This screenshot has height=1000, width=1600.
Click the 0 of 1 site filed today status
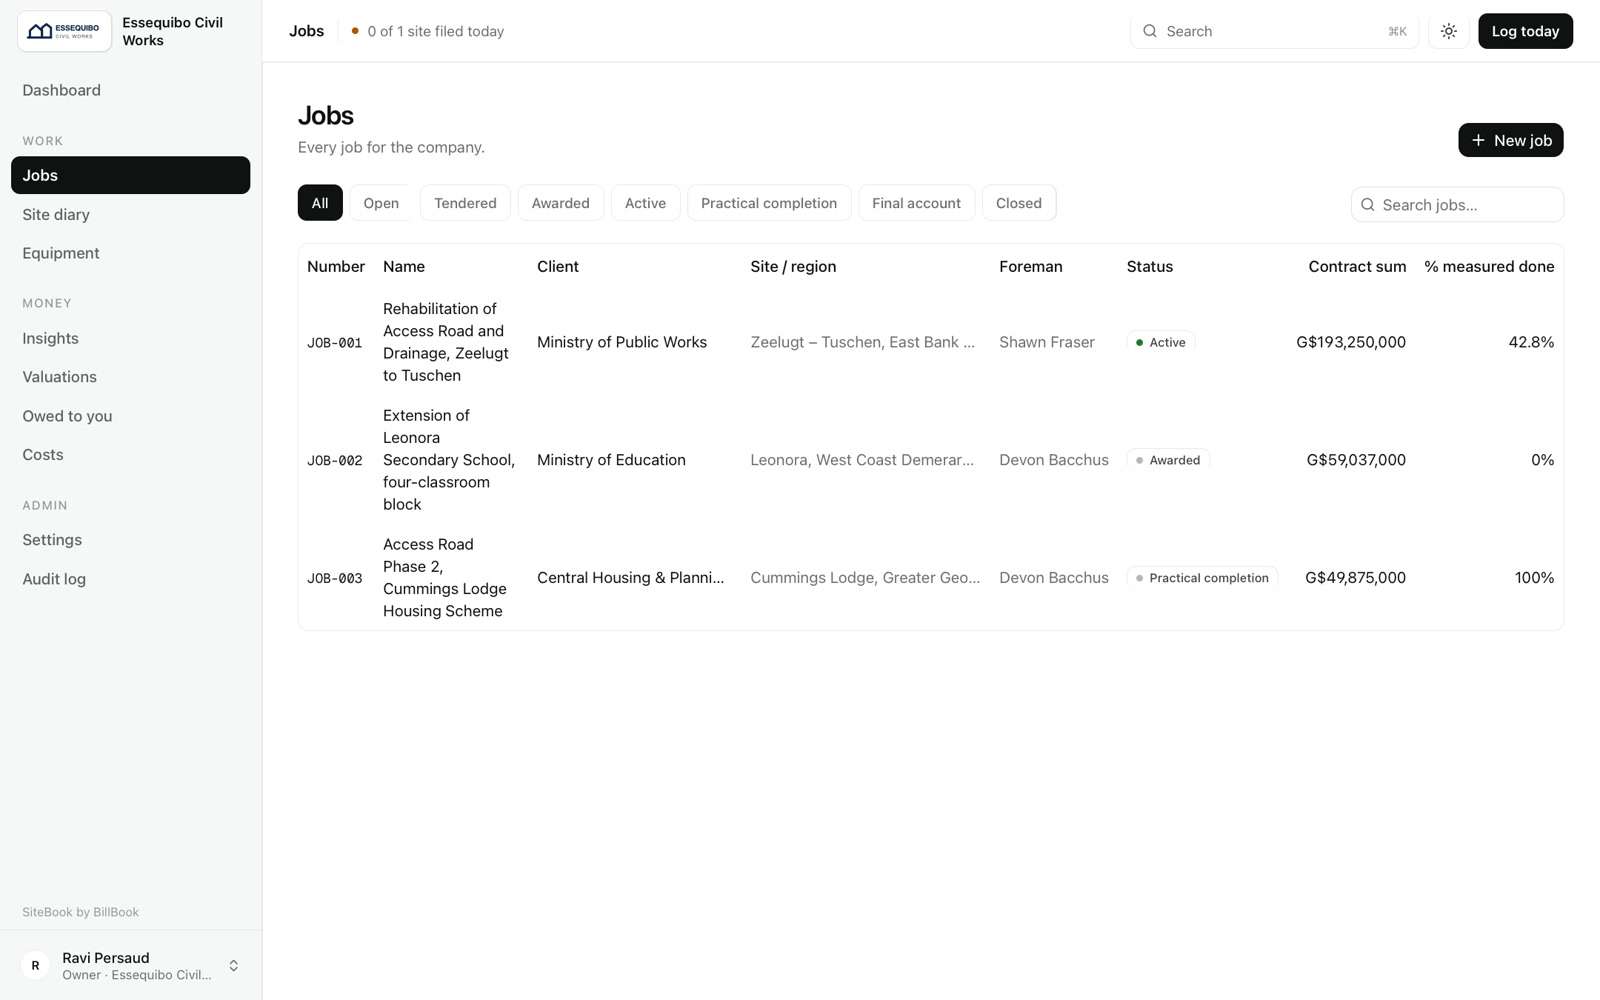point(428,31)
